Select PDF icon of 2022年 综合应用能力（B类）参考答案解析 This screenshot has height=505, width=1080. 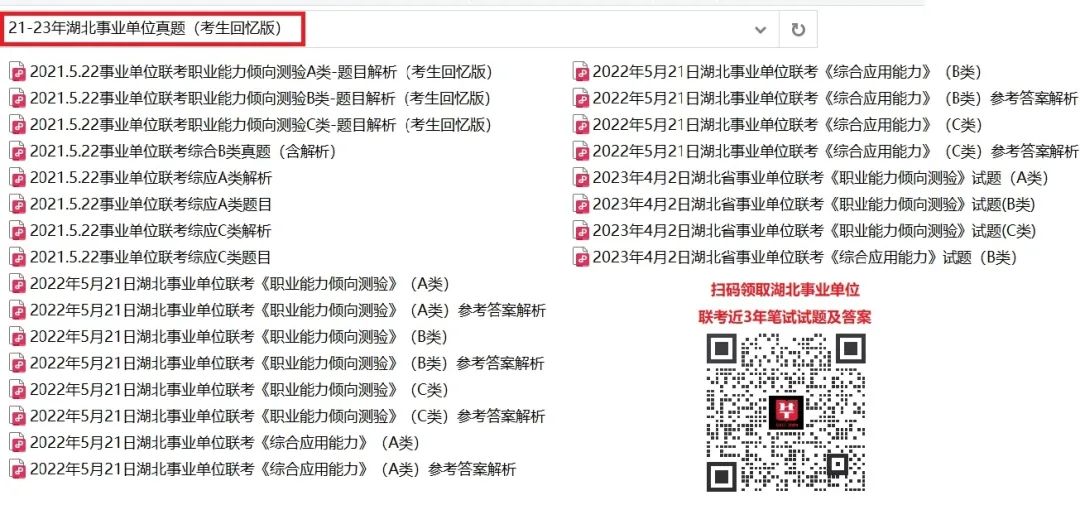[581, 99]
